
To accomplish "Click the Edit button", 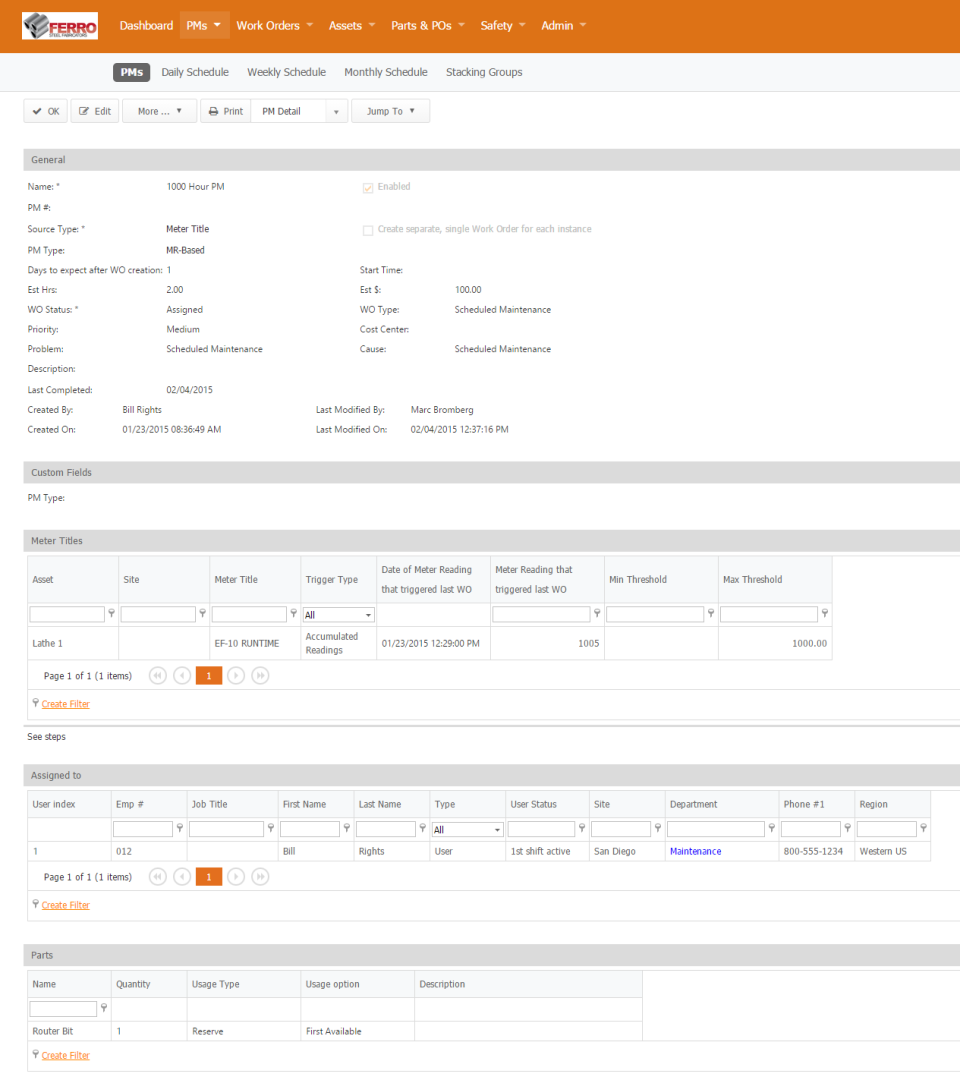I will (95, 111).
